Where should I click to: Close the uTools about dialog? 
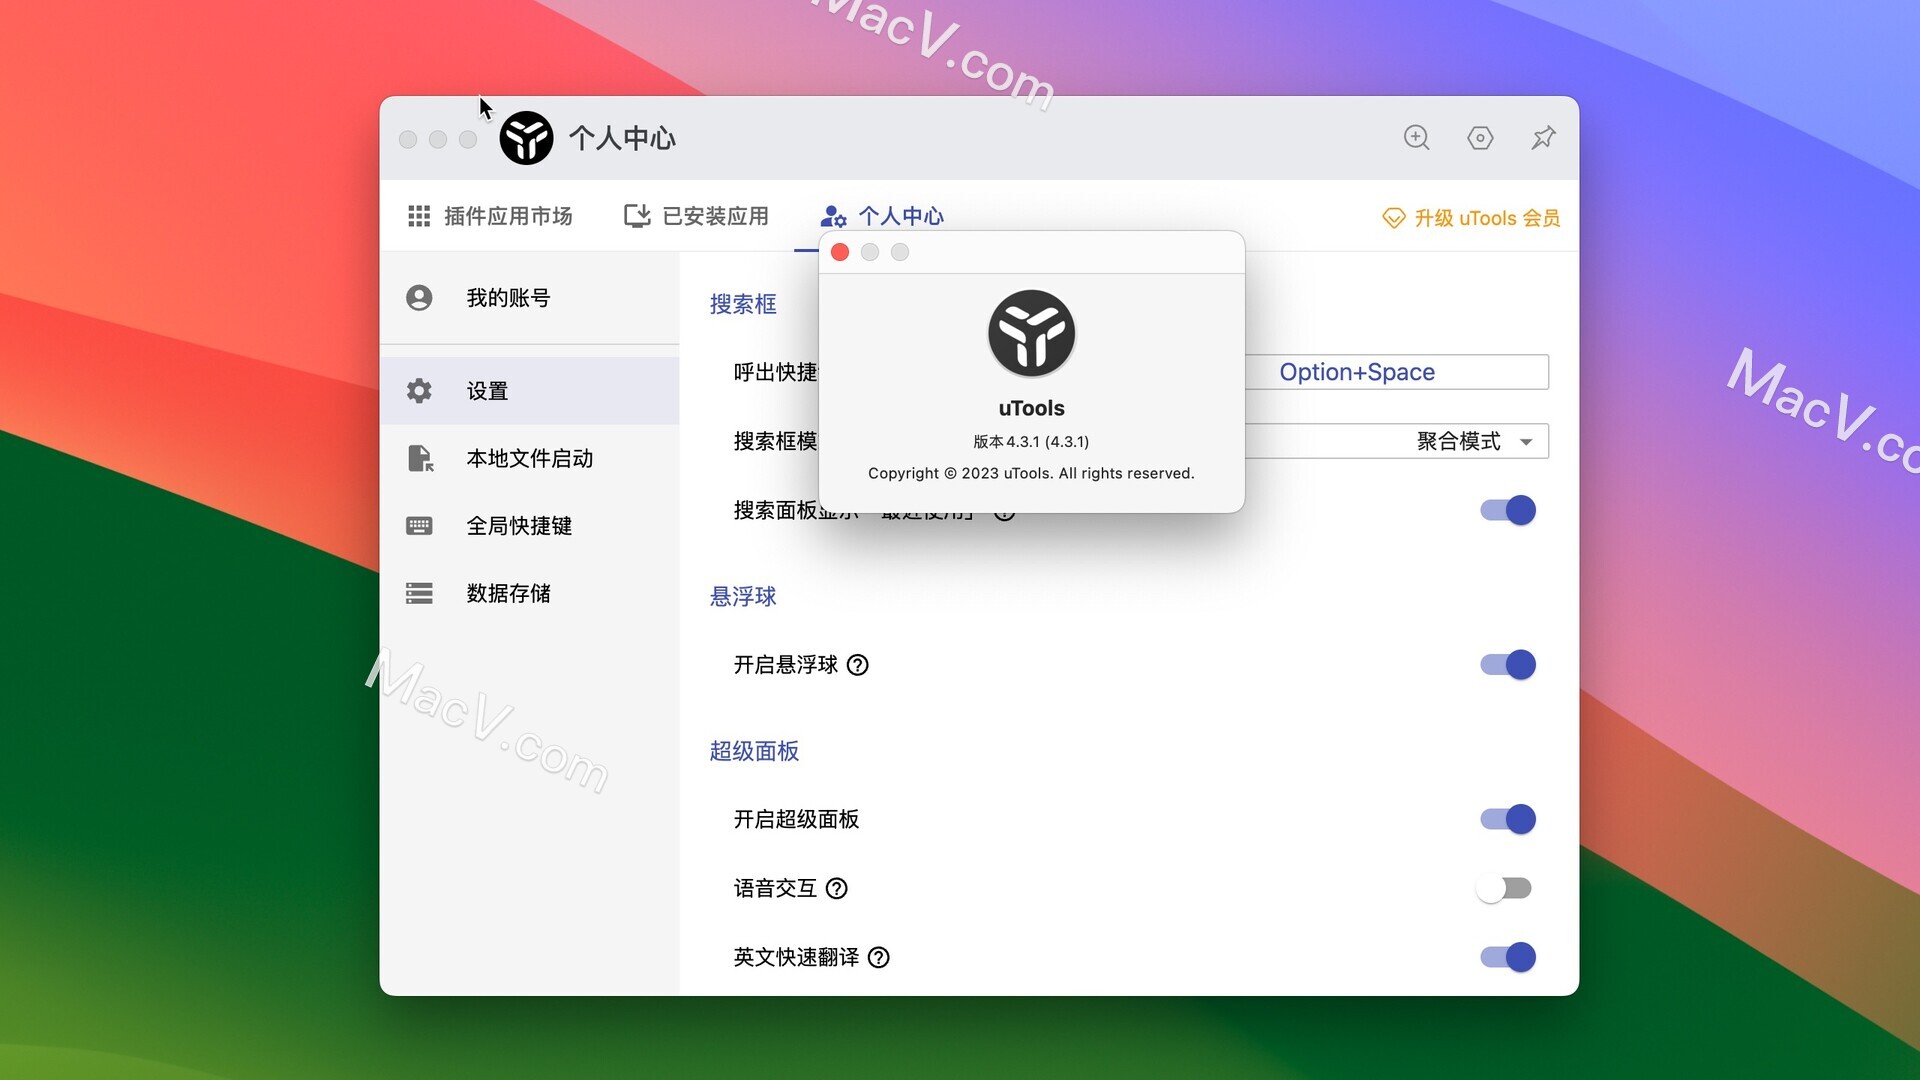[840, 252]
